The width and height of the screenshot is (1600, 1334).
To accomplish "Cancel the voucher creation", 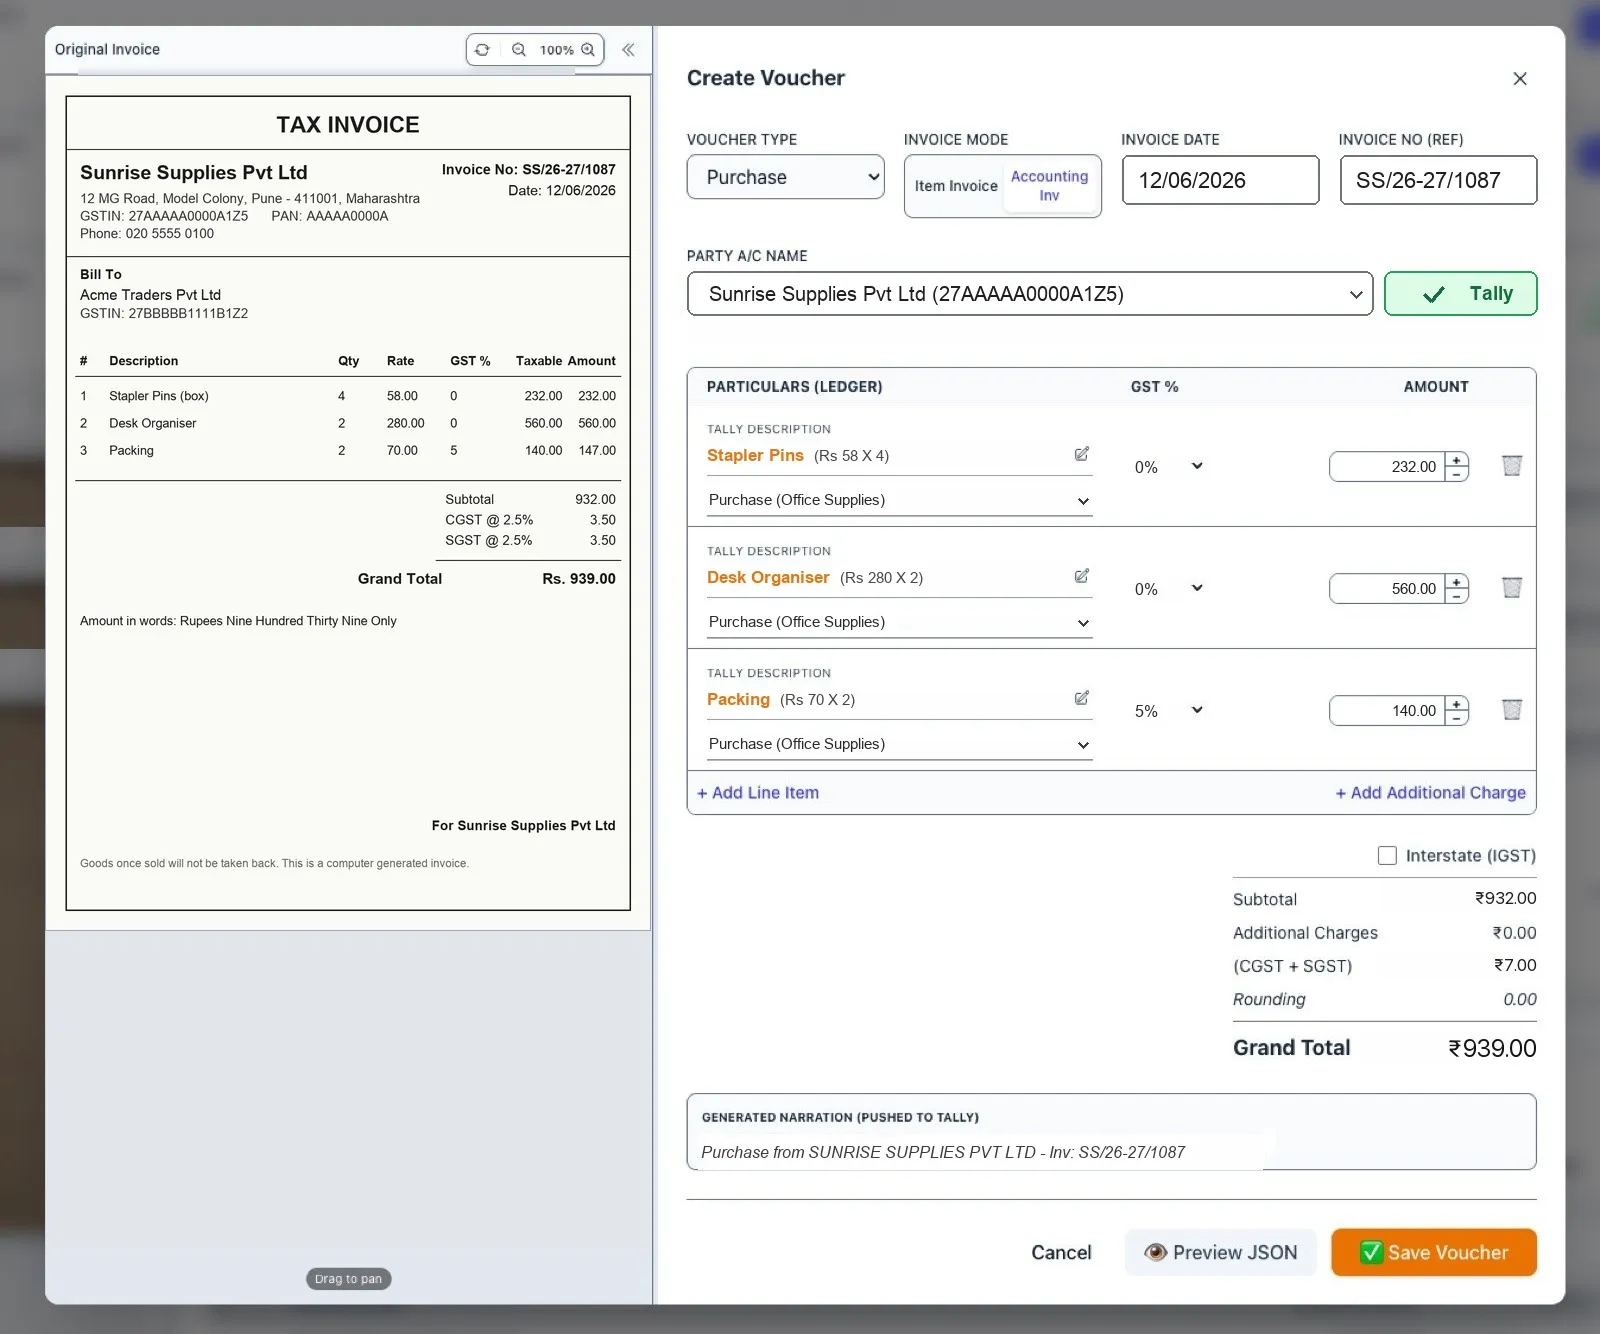I will coord(1061,1253).
